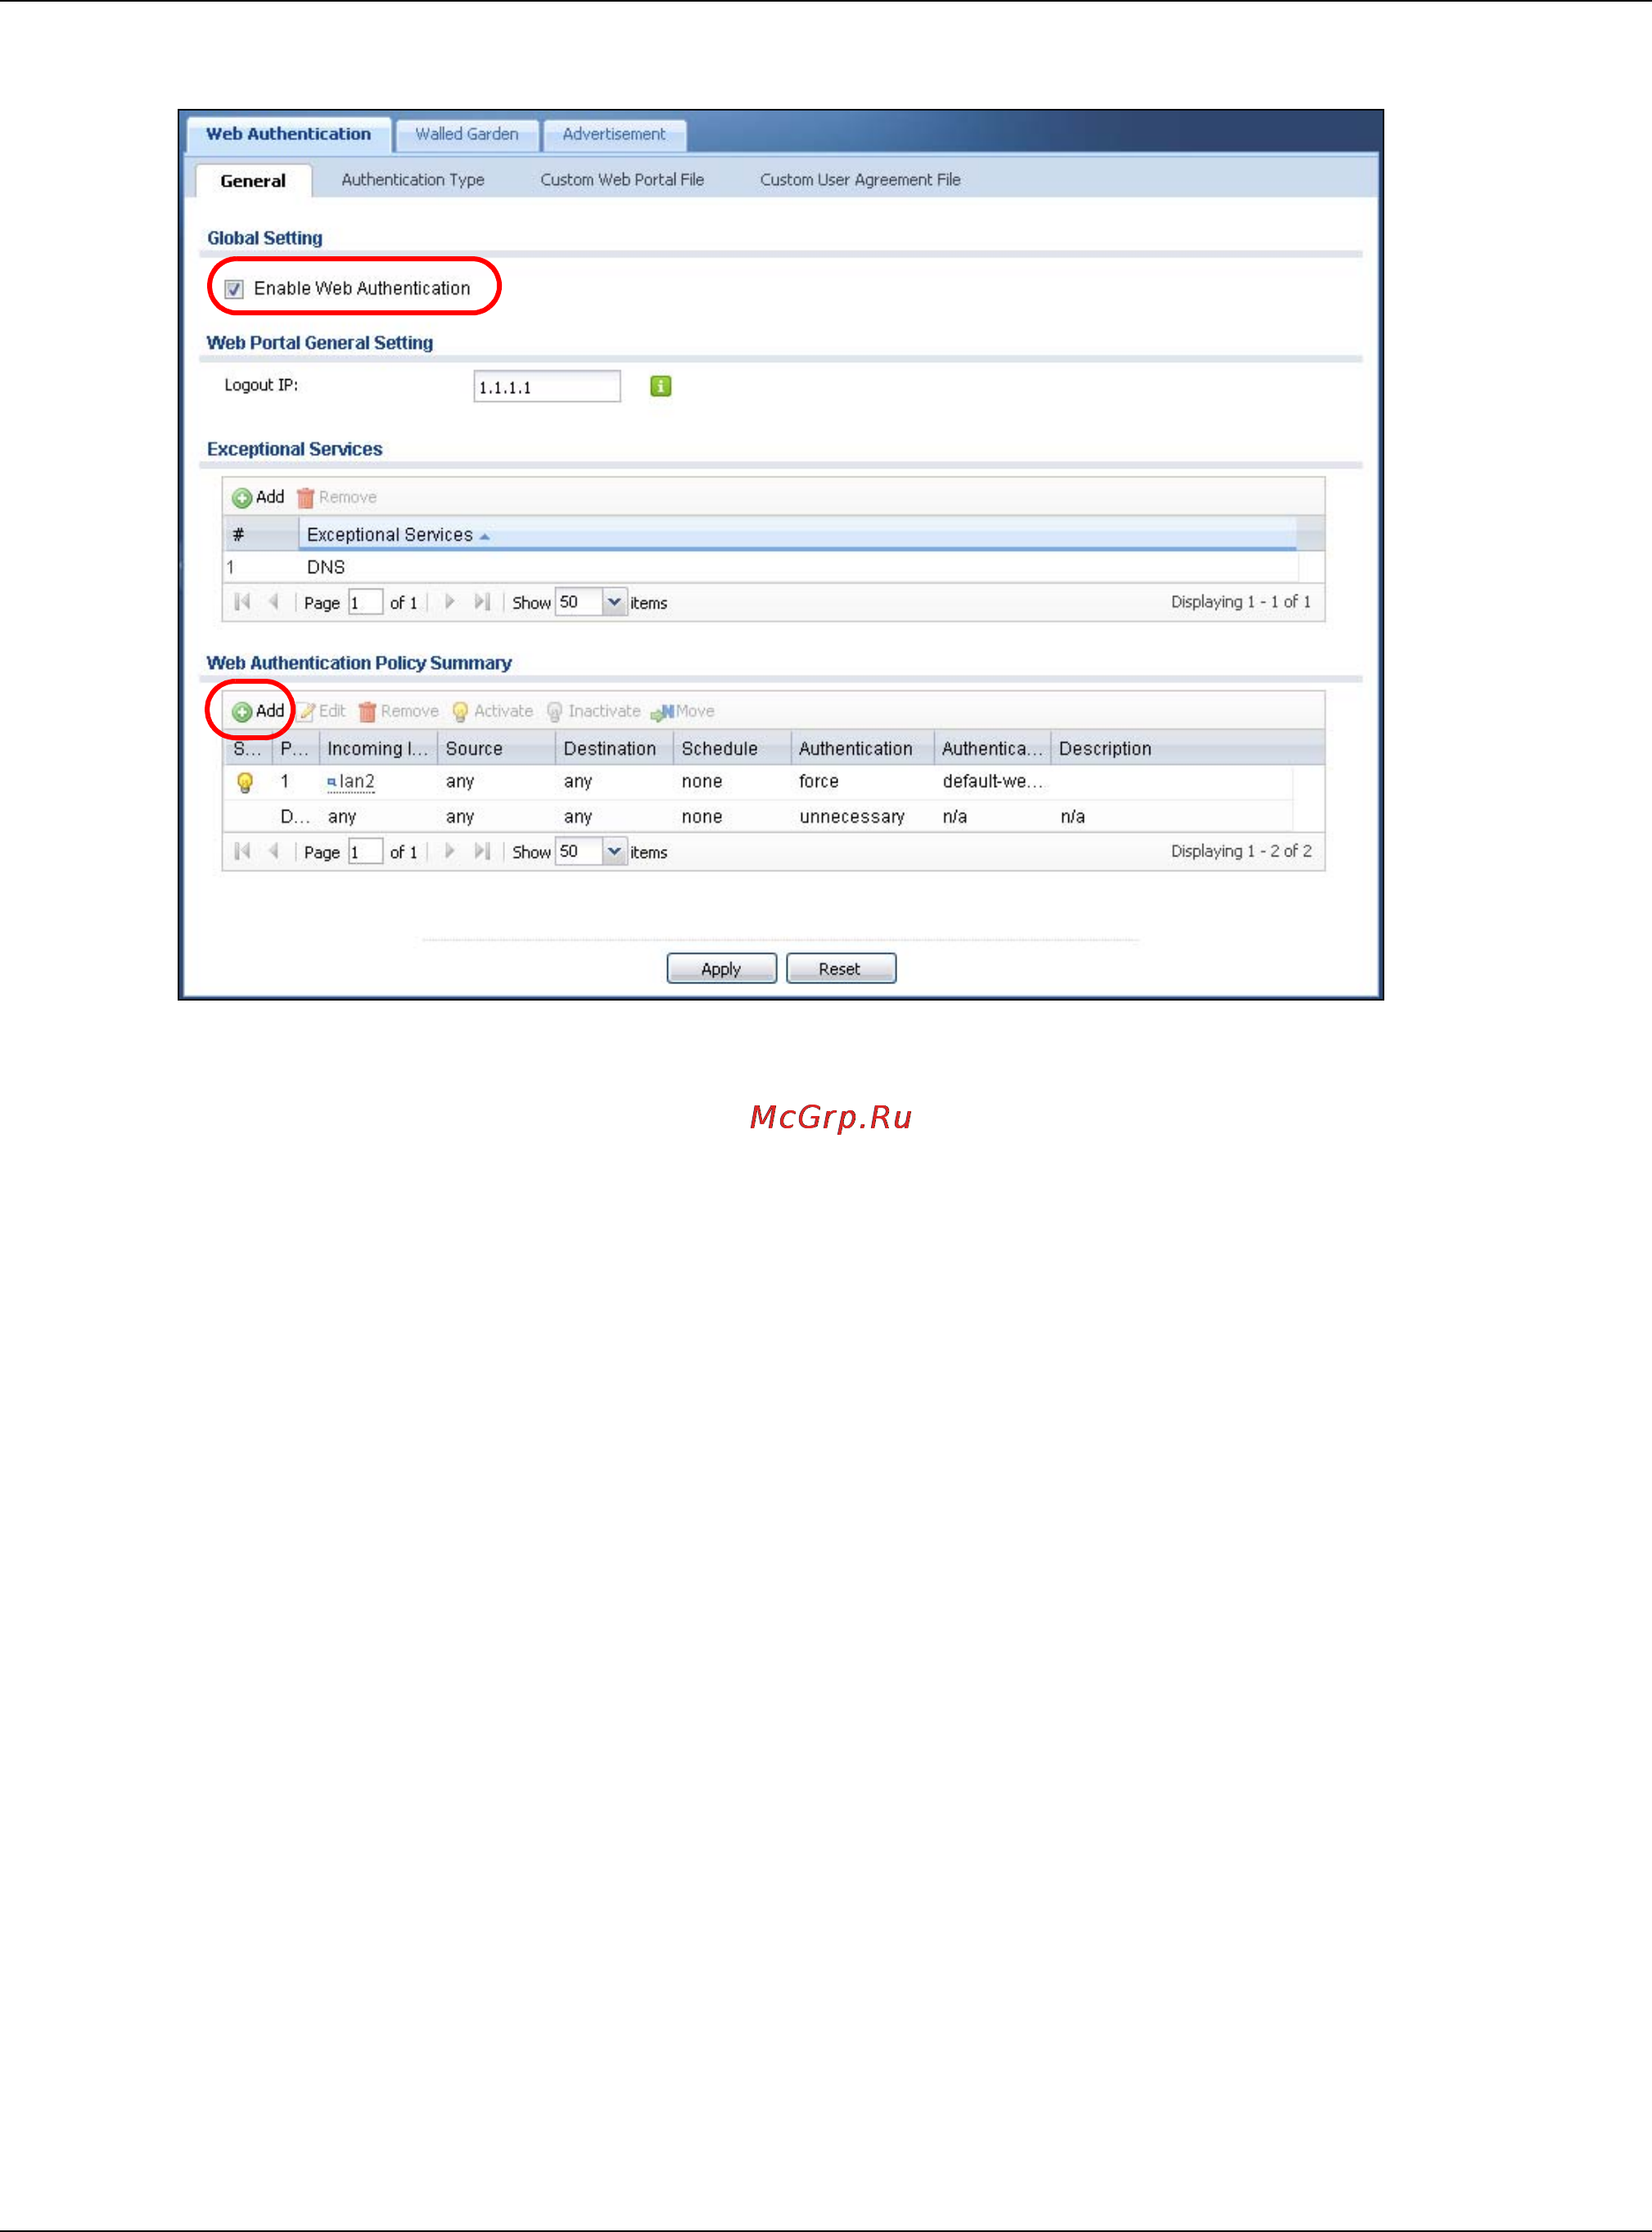This screenshot has width=1652, height=2232.
Task: Go to first page of policy summary
Action: [242, 851]
